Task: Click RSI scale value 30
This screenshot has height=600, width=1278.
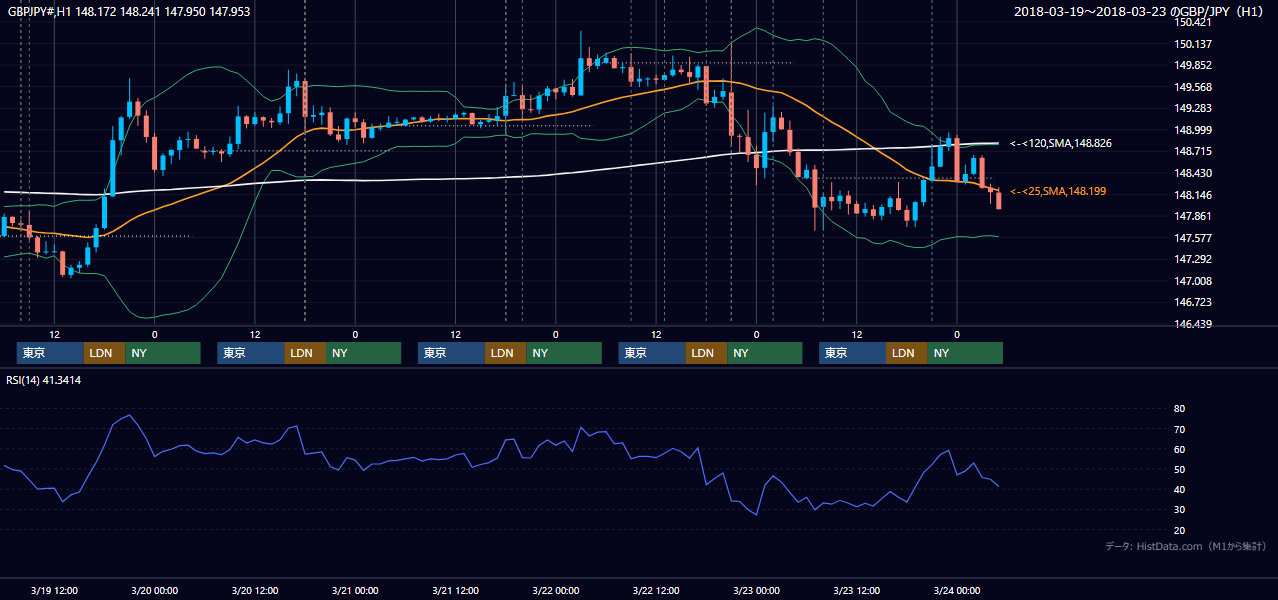Action: [x=1179, y=510]
